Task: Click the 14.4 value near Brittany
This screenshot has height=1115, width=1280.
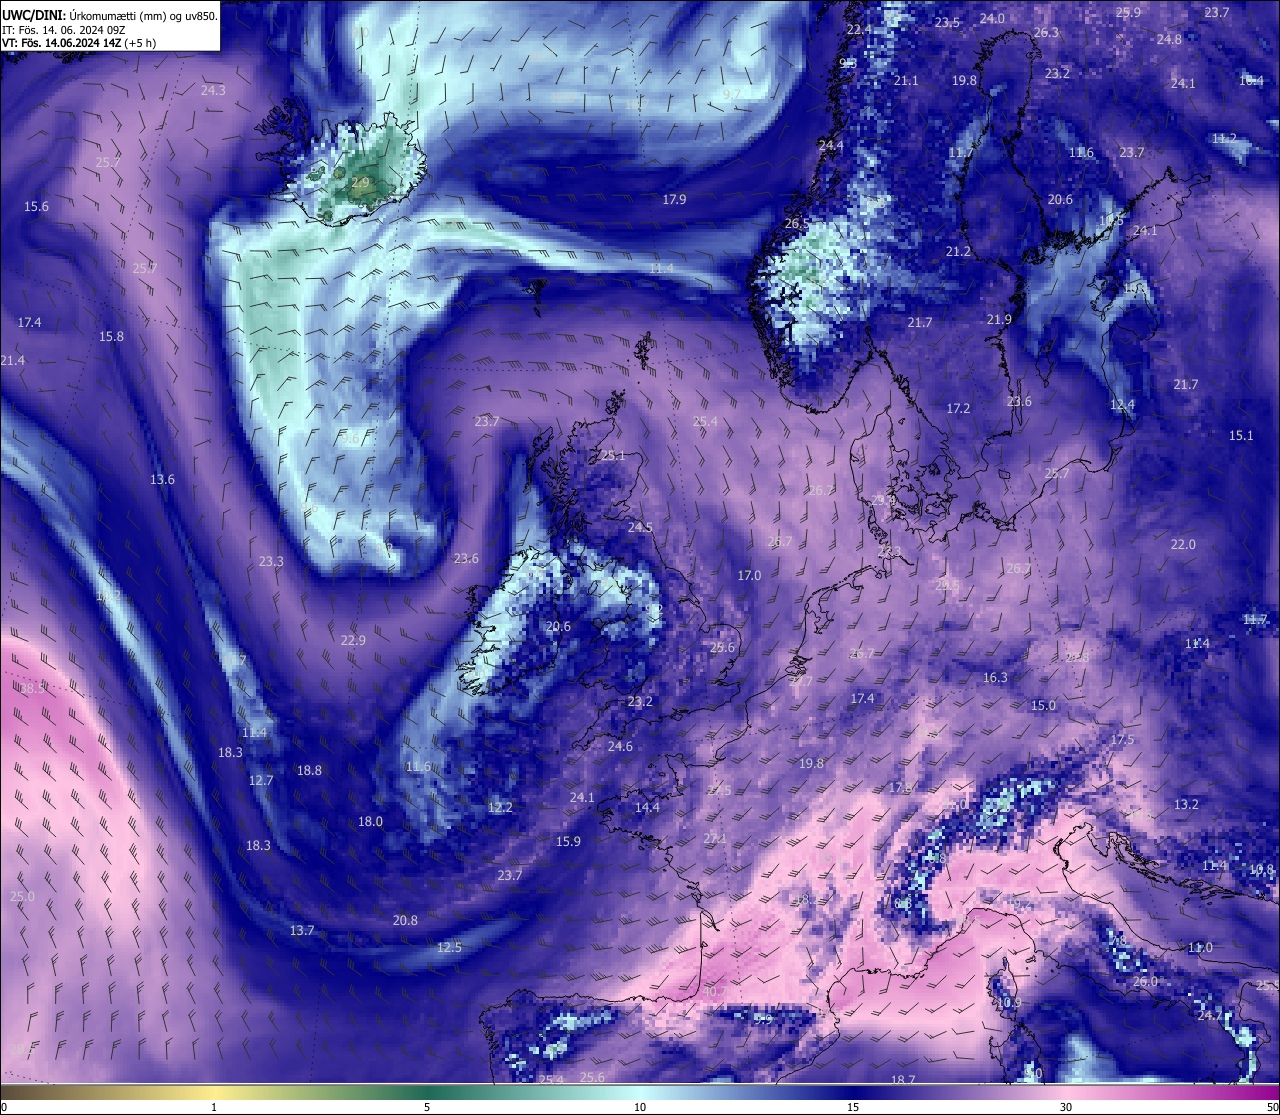Action: pyautogui.click(x=647, y=807)
